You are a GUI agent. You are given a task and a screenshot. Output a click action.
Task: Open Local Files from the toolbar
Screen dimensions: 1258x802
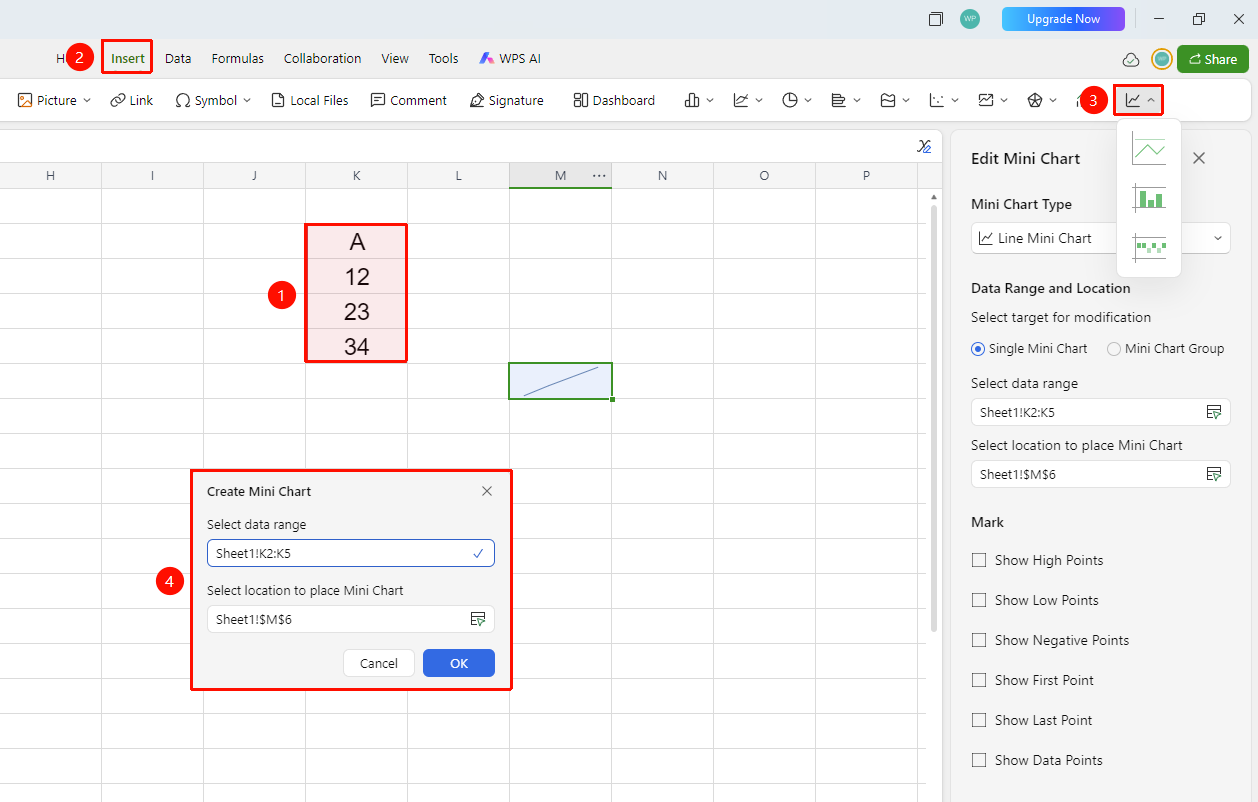click(x=310, y=100)
